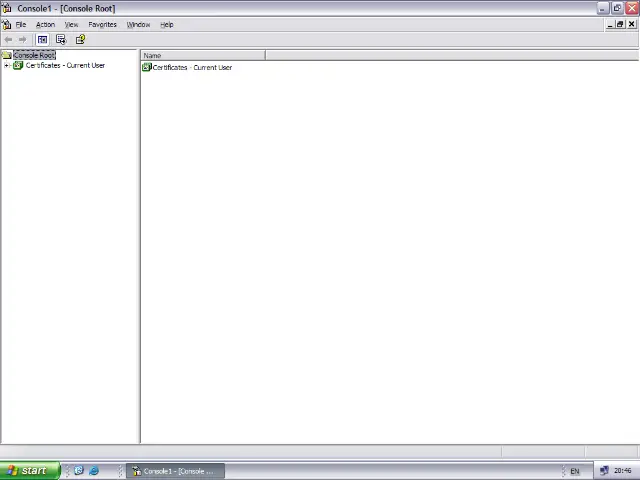Click the Console1 taskbar button
This screenshot has height=480, width=640.
pyautogui.click(x=176, y=471)
